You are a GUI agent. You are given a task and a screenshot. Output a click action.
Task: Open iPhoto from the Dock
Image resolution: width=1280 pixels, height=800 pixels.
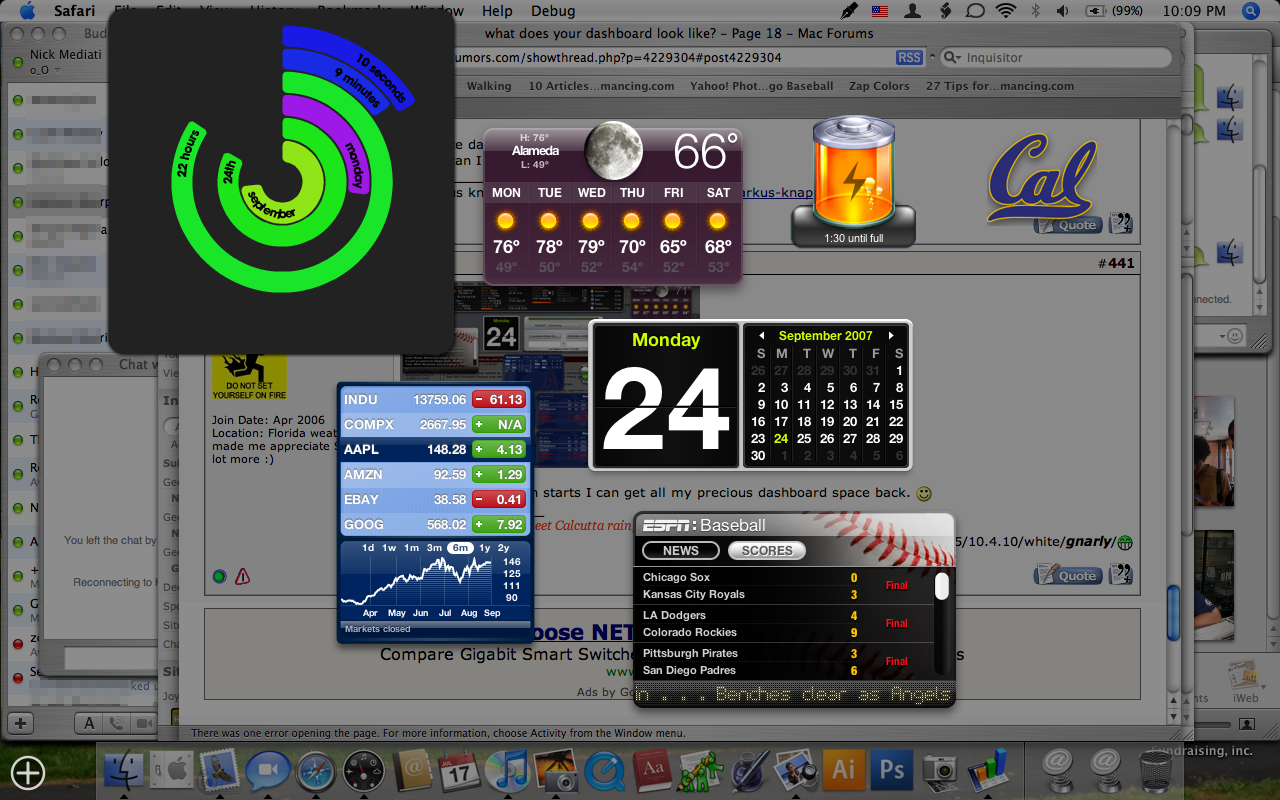[x=555, y=770]
